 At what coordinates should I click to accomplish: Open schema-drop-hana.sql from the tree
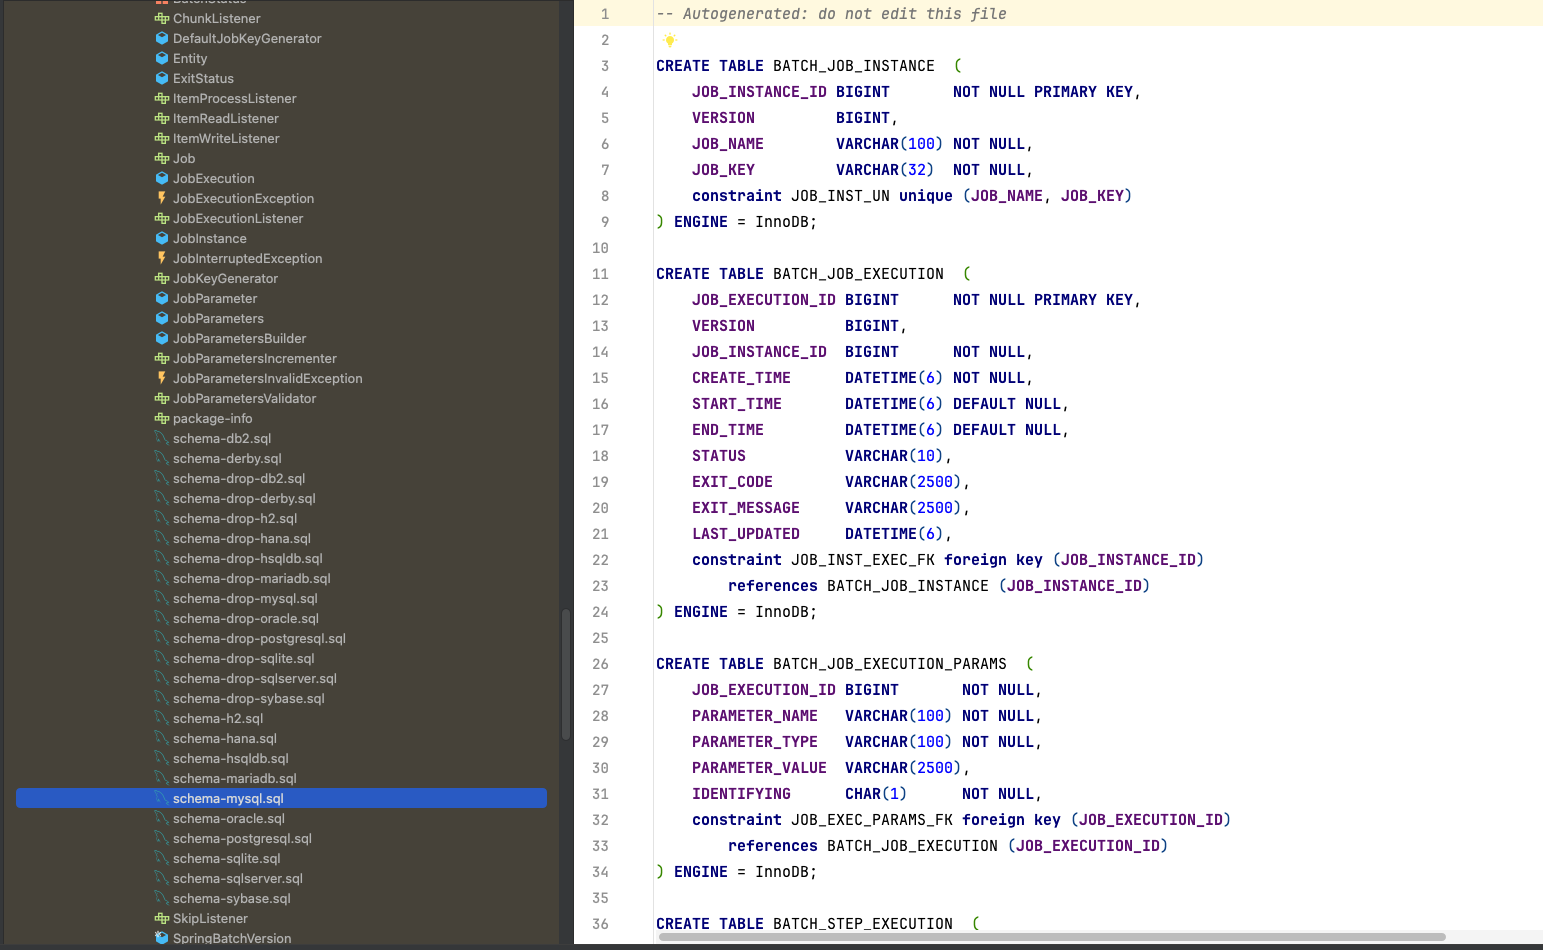(x=242, y=538)
